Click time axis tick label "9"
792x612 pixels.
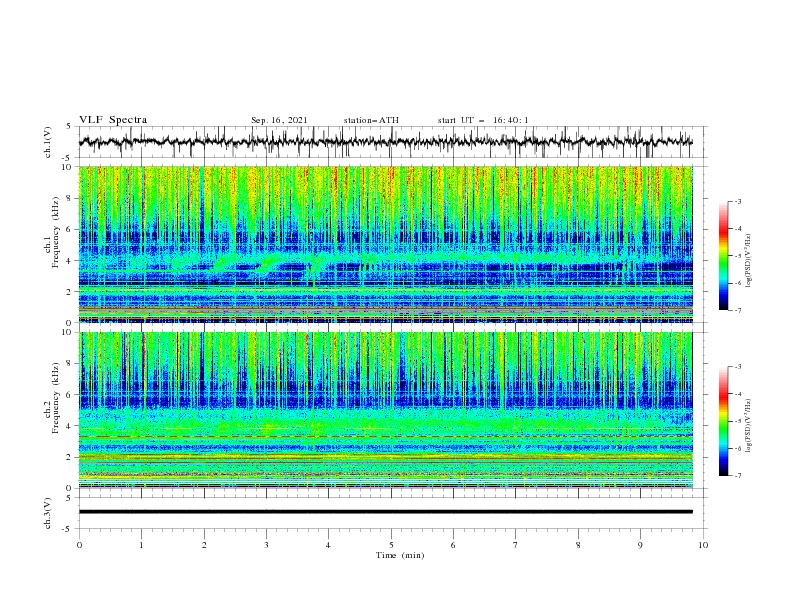[x=640, y=545]
